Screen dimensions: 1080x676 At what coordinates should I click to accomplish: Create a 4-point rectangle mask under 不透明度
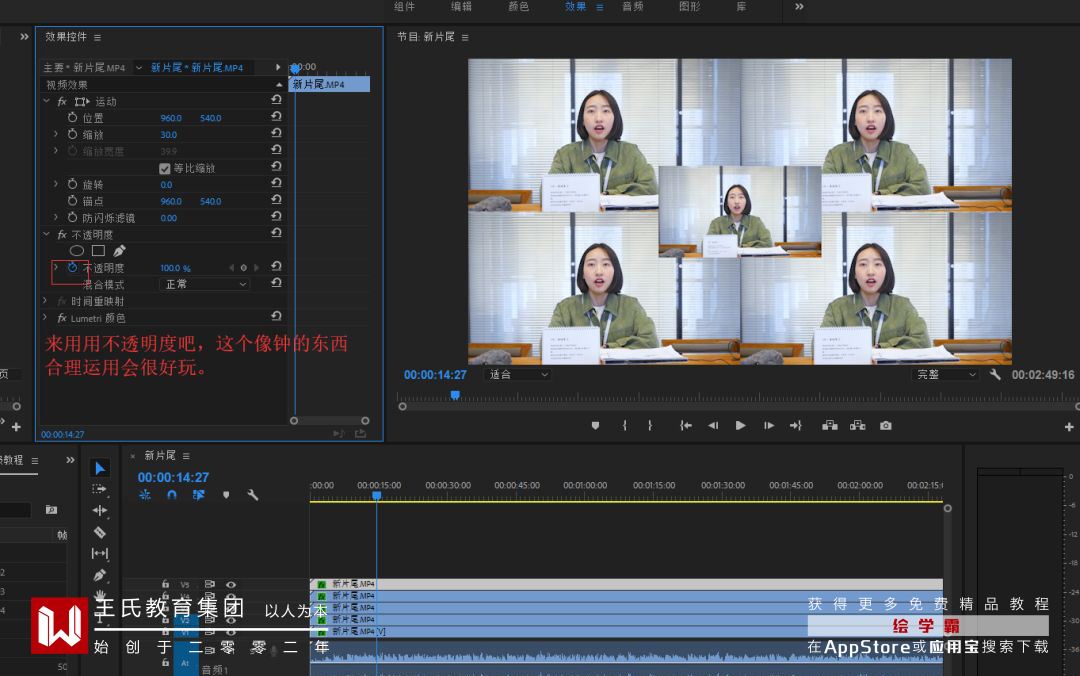(x=98, y=251)
